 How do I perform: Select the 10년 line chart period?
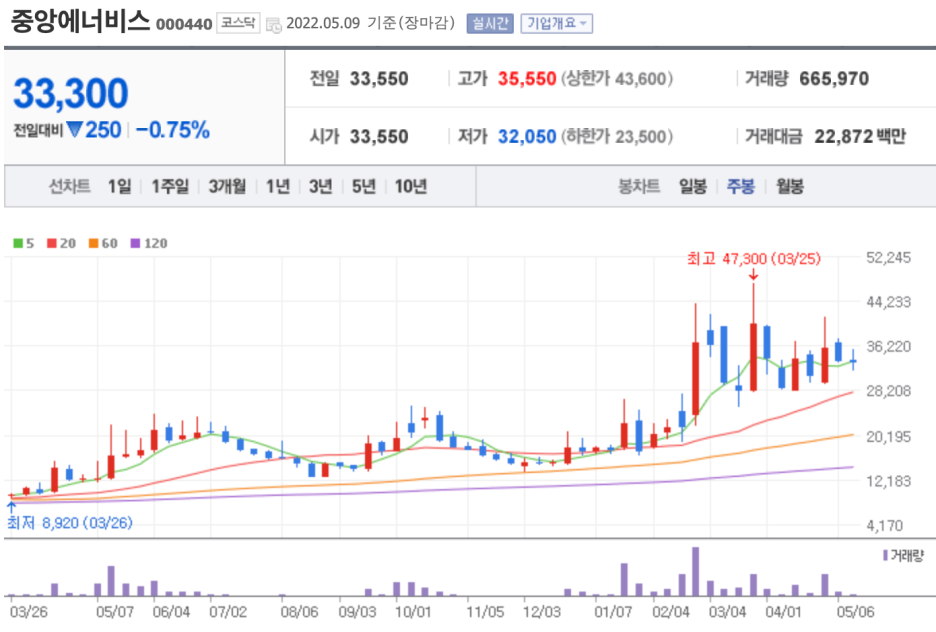411,186
